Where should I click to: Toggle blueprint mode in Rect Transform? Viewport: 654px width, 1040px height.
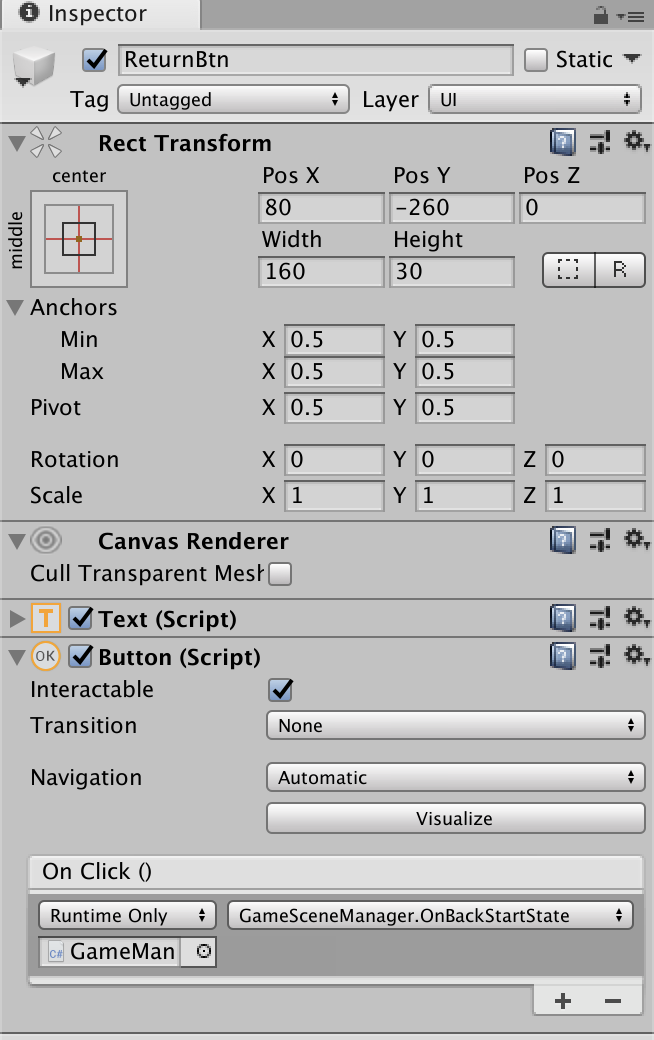[569, 271]
